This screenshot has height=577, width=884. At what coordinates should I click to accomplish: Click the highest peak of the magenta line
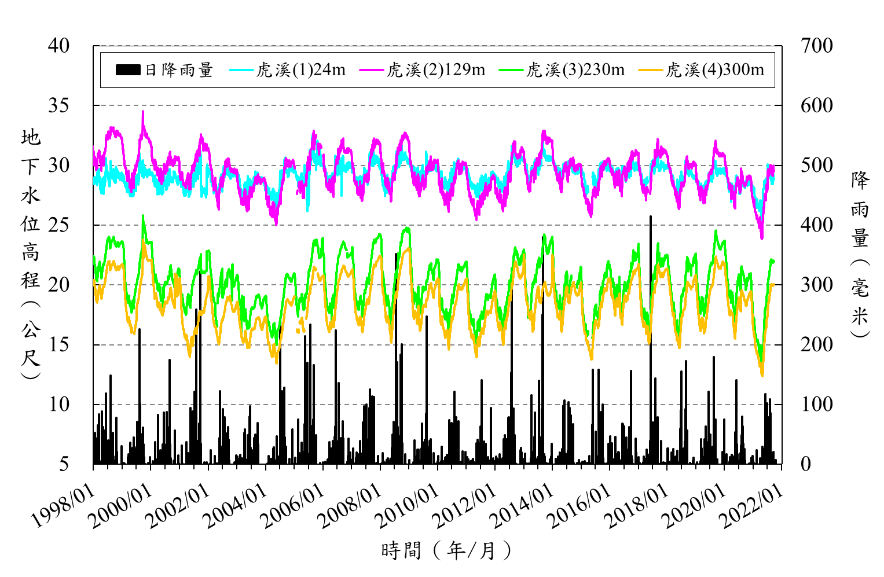coord(143,113)
